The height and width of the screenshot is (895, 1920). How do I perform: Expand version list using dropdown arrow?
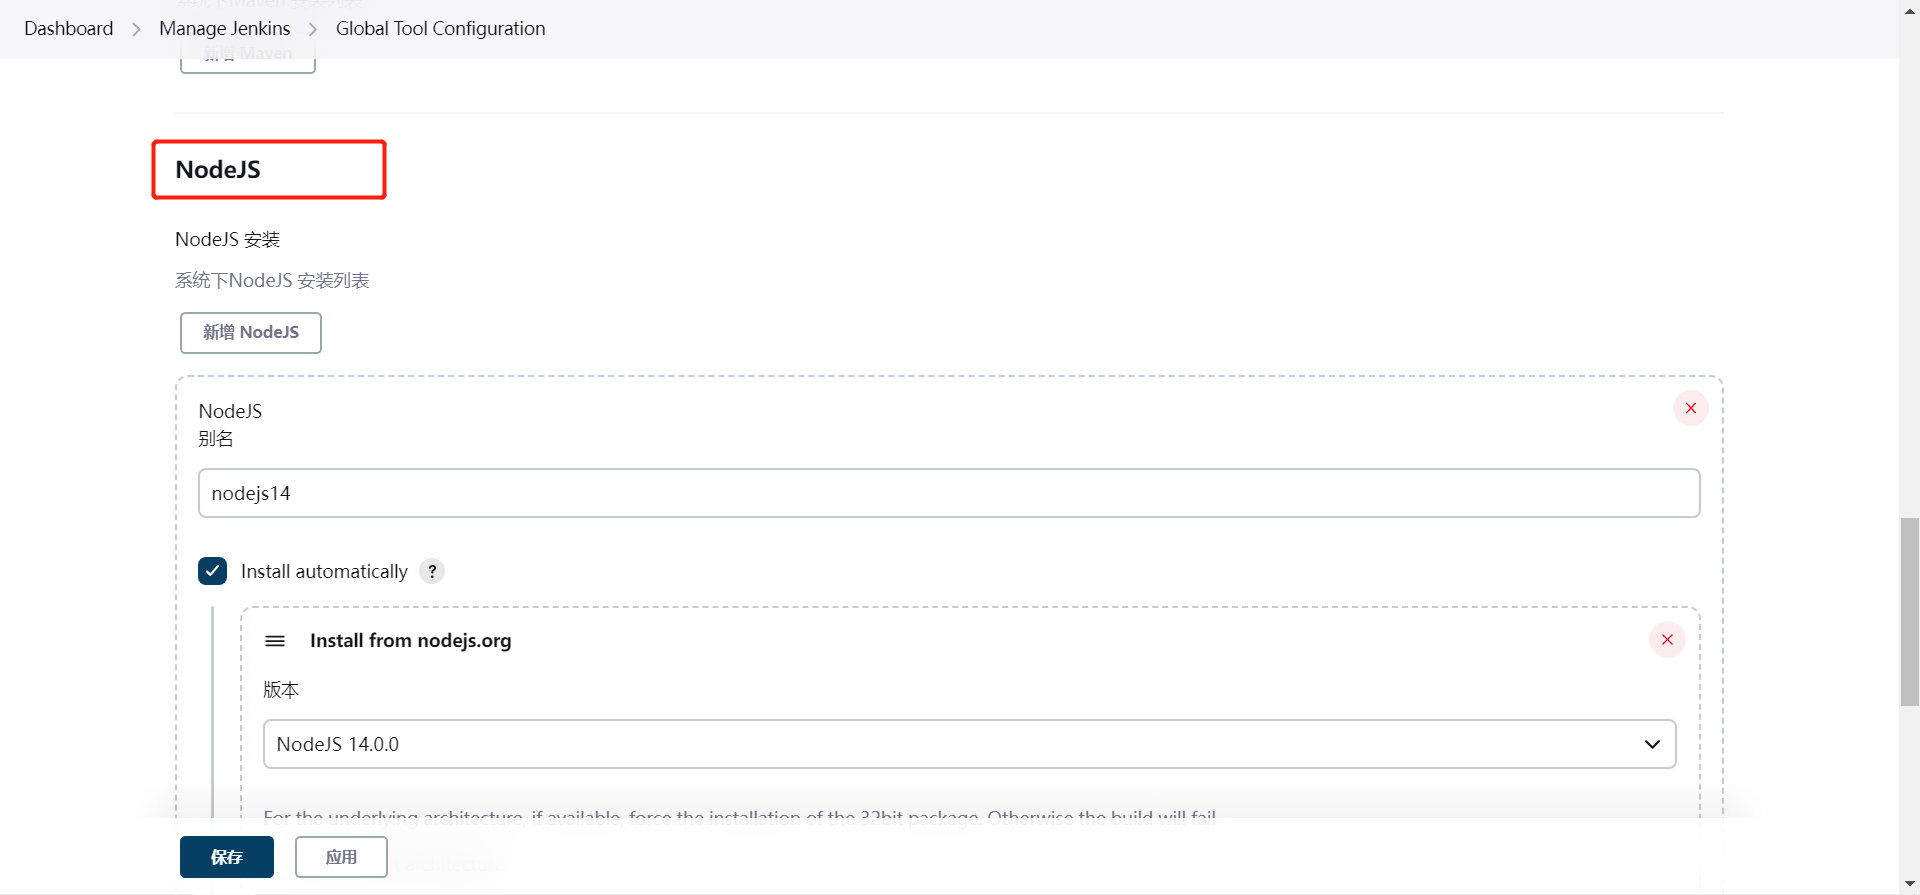point(1652,744)
